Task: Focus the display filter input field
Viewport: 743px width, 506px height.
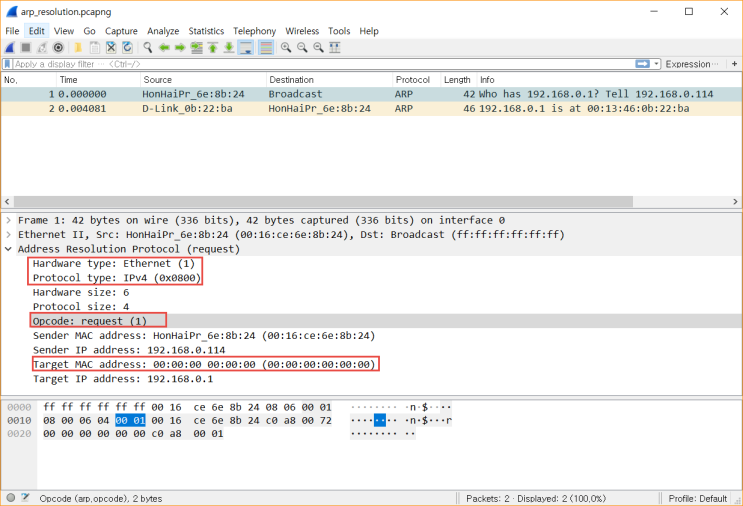Action: (x=322, y=64)
